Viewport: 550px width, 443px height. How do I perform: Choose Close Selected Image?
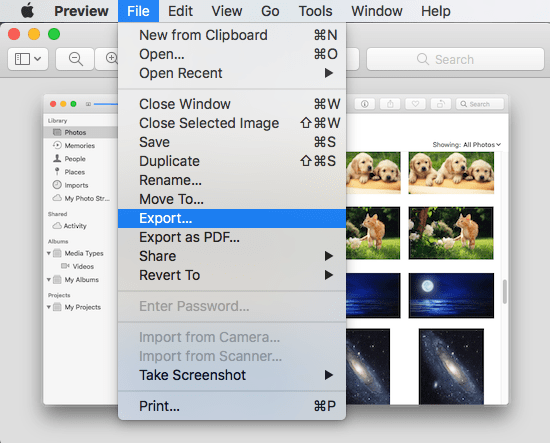coord(232,123)
